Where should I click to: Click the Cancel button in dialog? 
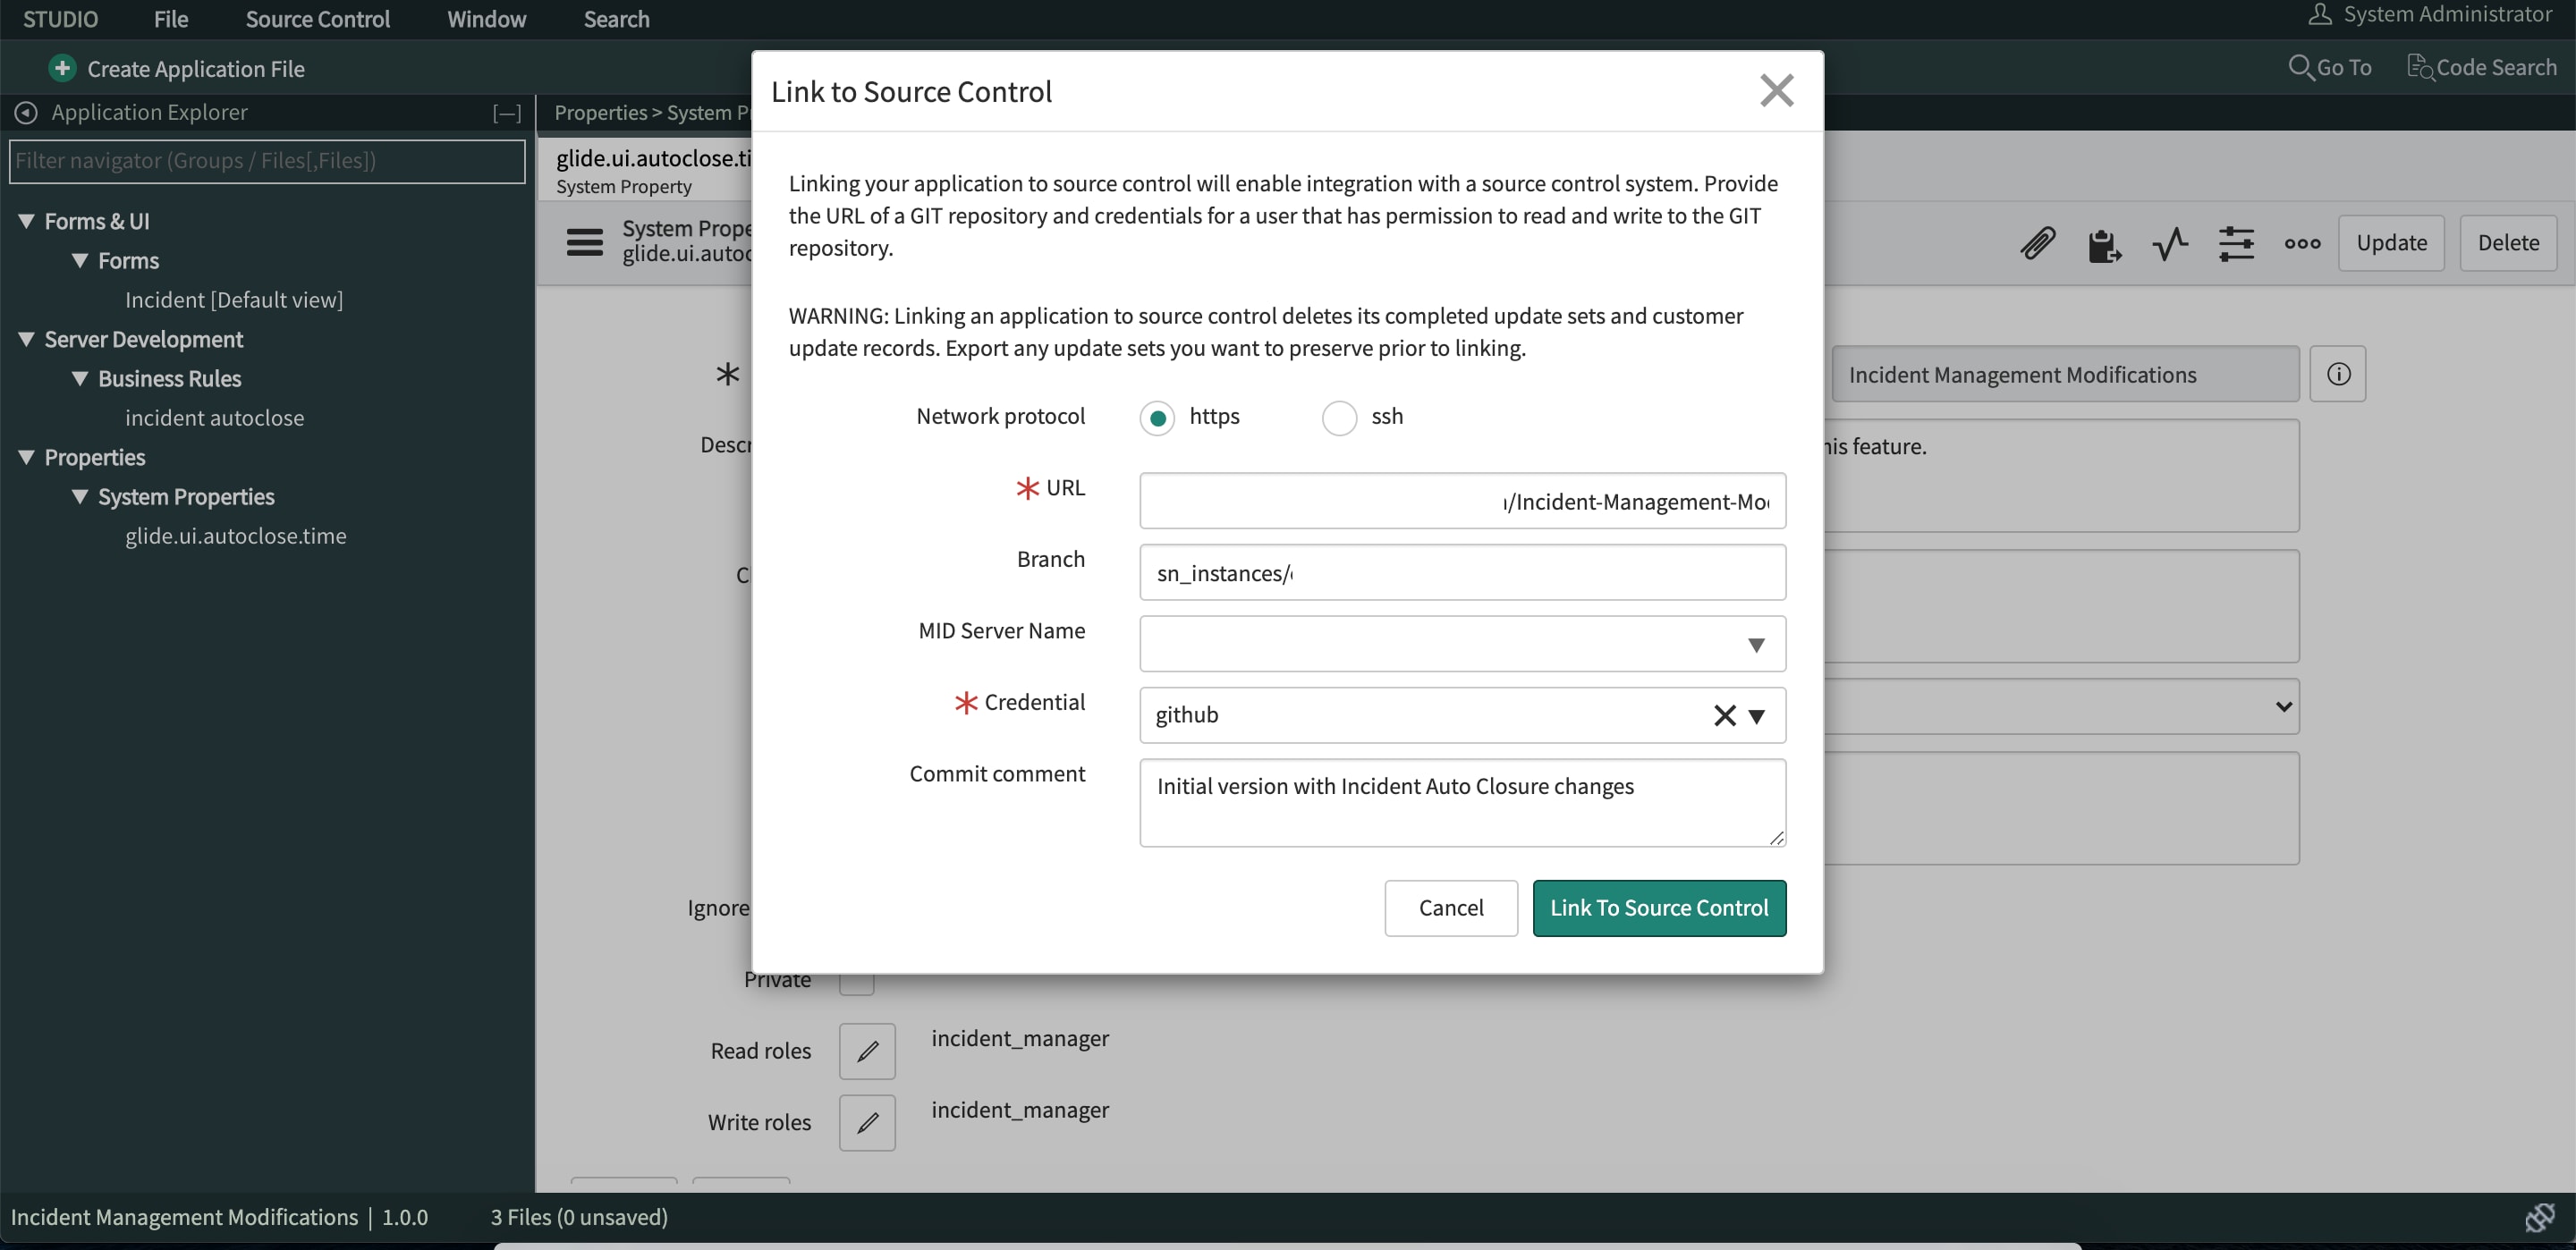pyautogui.click(x=1450, y=908)
